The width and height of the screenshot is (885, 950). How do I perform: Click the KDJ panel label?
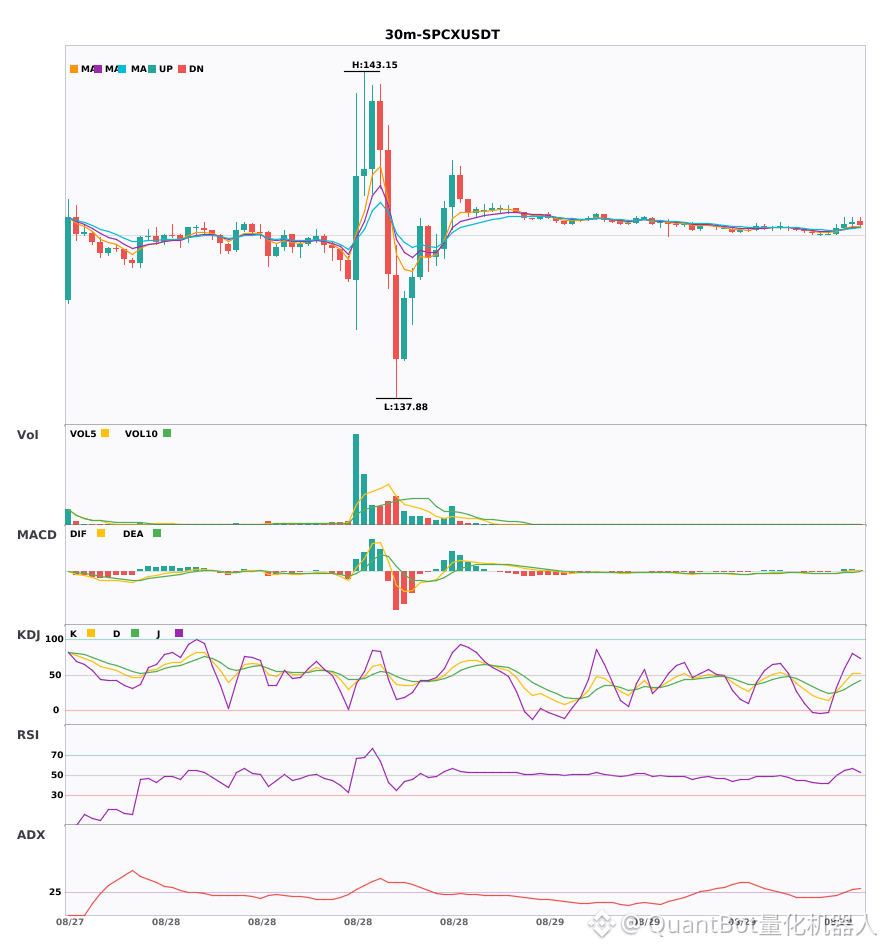[28, 635]
